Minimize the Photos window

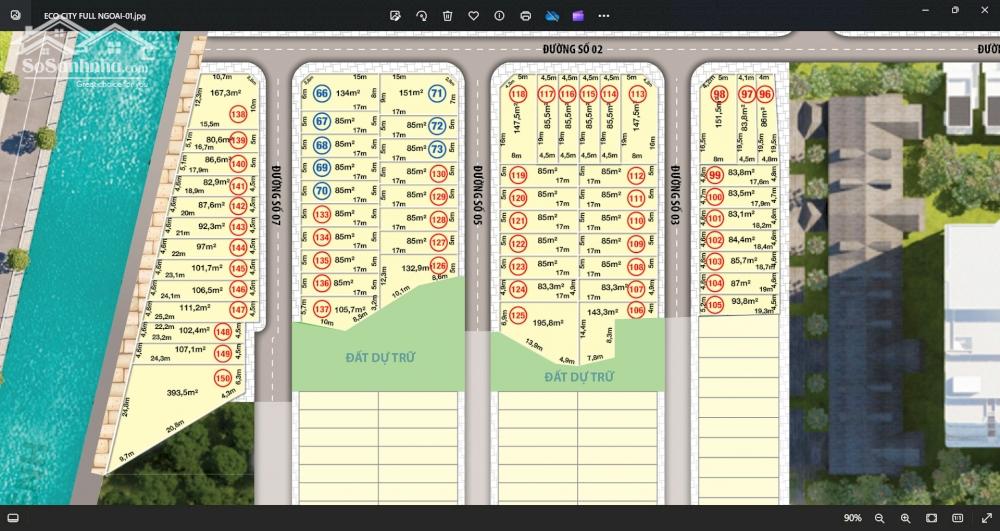pos(921,10)
